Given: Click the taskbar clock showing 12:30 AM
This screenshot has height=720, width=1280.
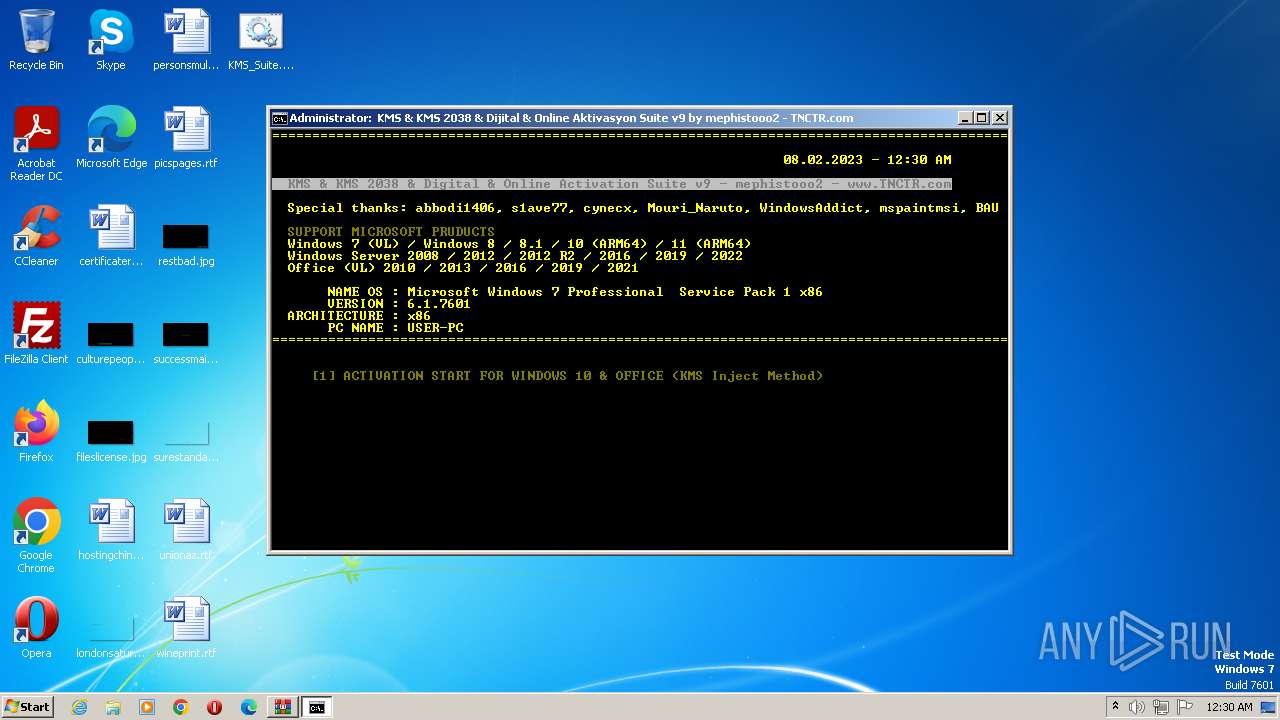Looking at the screenshot, I should [x=1229, y=707].
